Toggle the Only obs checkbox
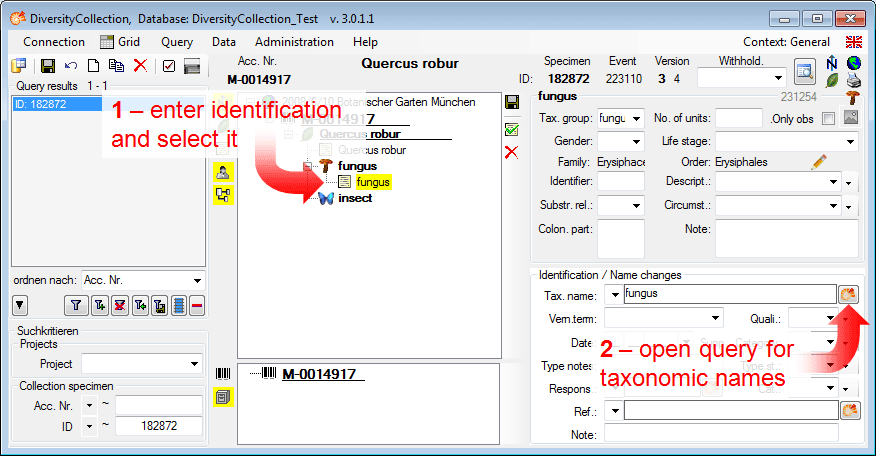The image size is (876, 456). tap(827, 119)
